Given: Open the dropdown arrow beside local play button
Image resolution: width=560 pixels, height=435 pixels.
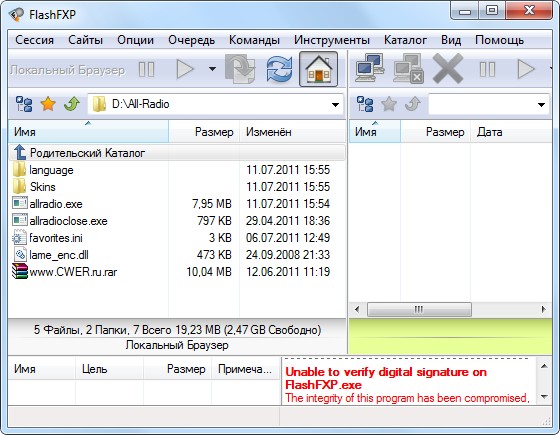Looking at the screenshot, I should [212, 69].
